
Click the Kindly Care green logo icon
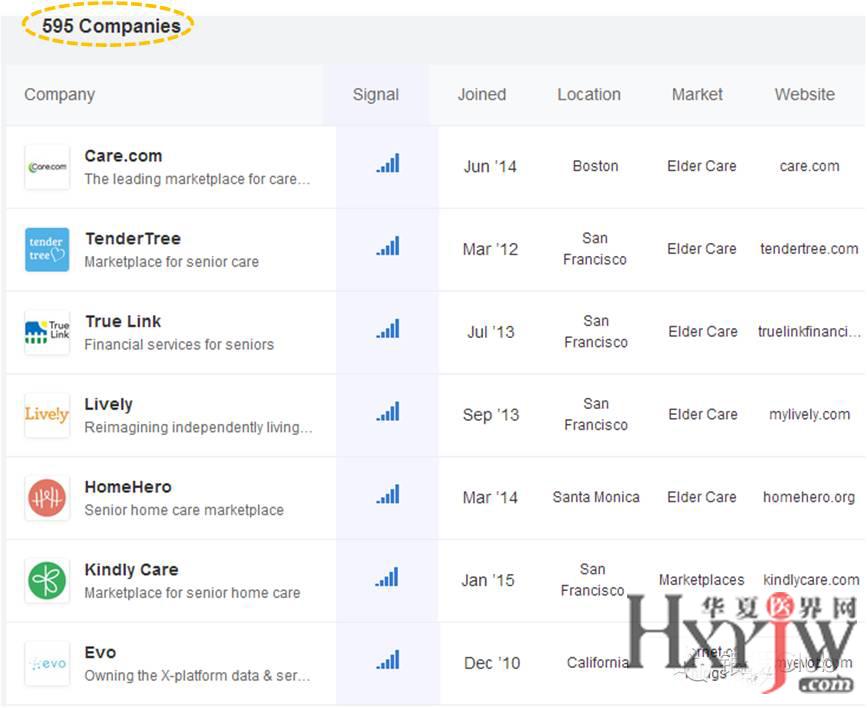(x=47, y=580)
